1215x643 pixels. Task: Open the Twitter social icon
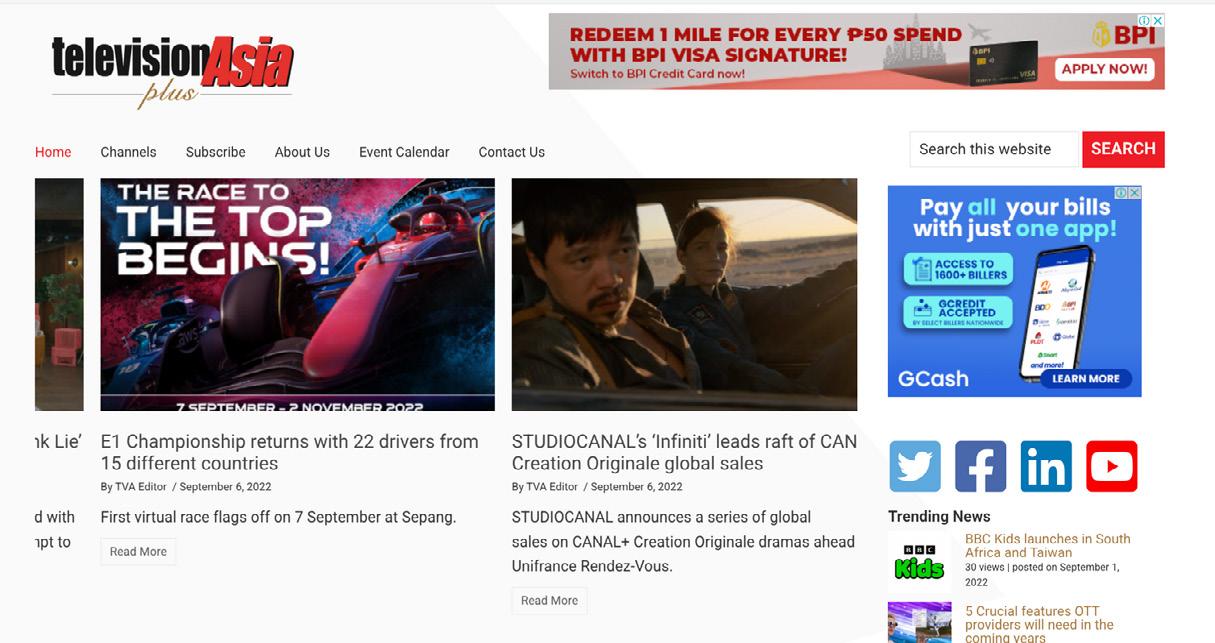tap(915, 466)
